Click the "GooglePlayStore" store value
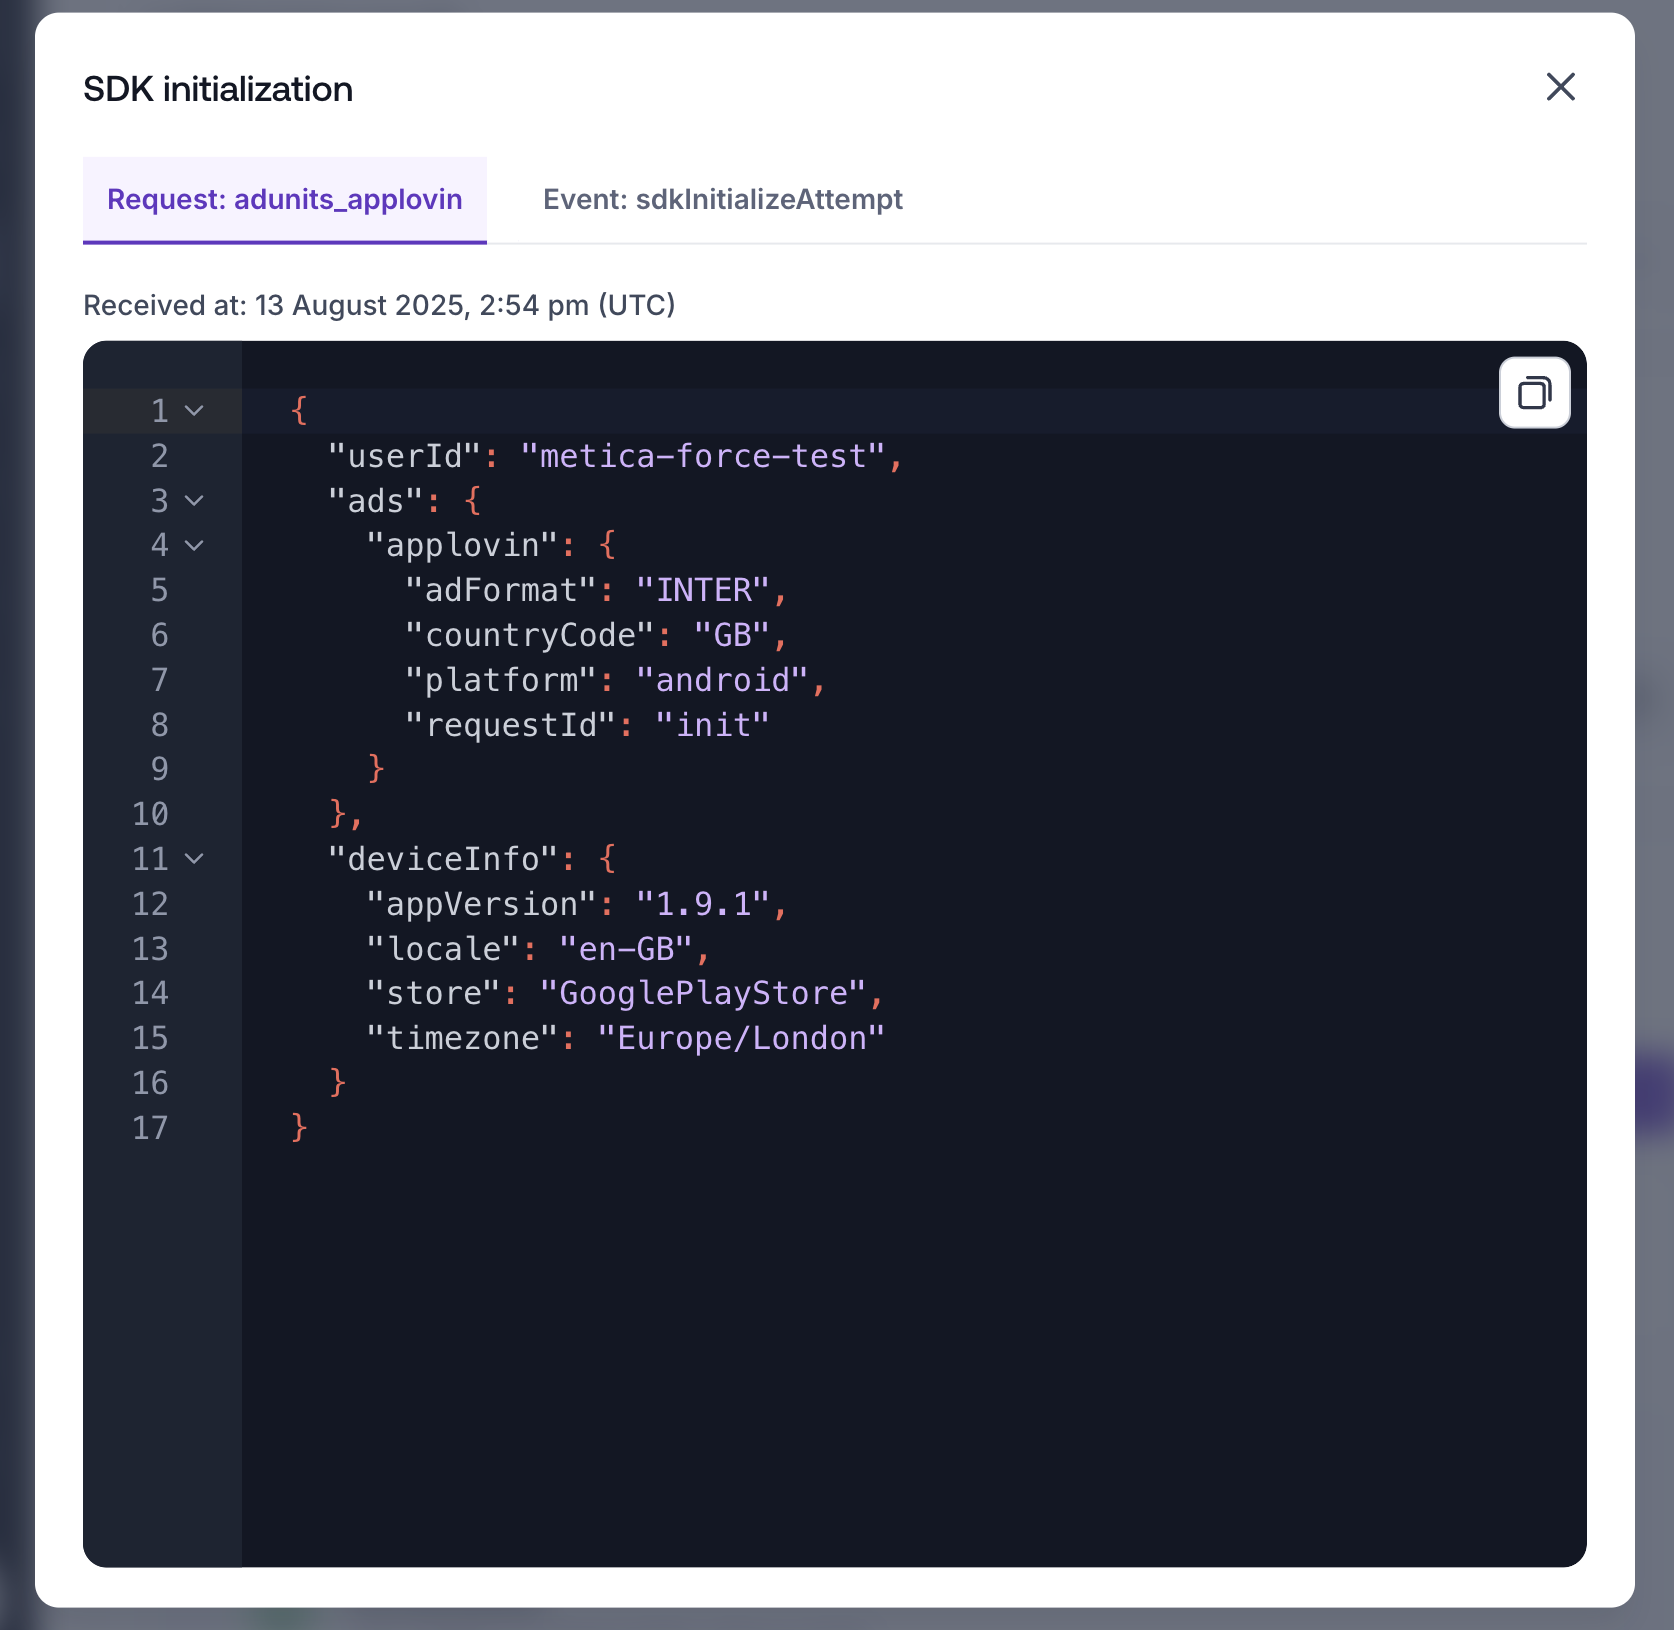The image size is (1674, 1630). [703, 993]
